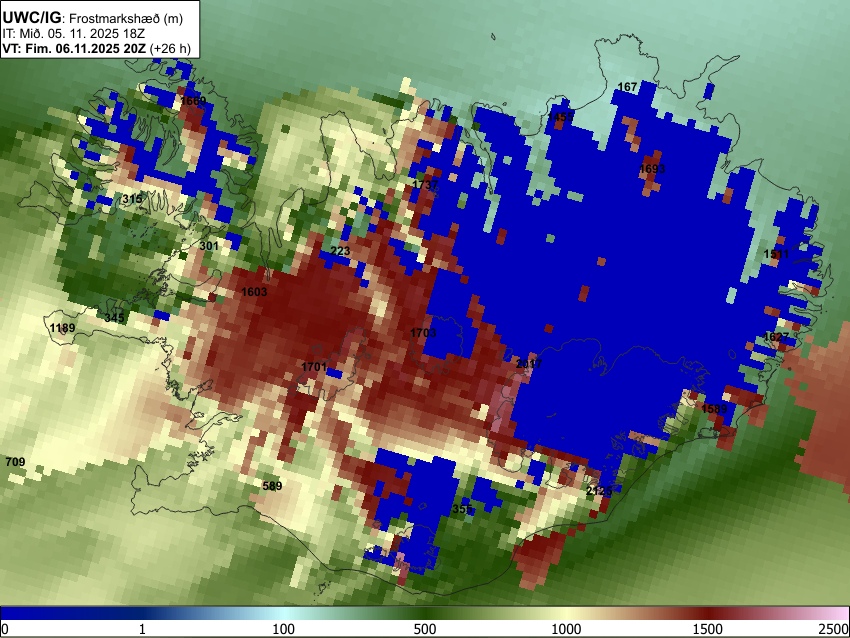Click the color scale label 1000
This screenshot has height=638, width=850.
(x=566, y=629)
